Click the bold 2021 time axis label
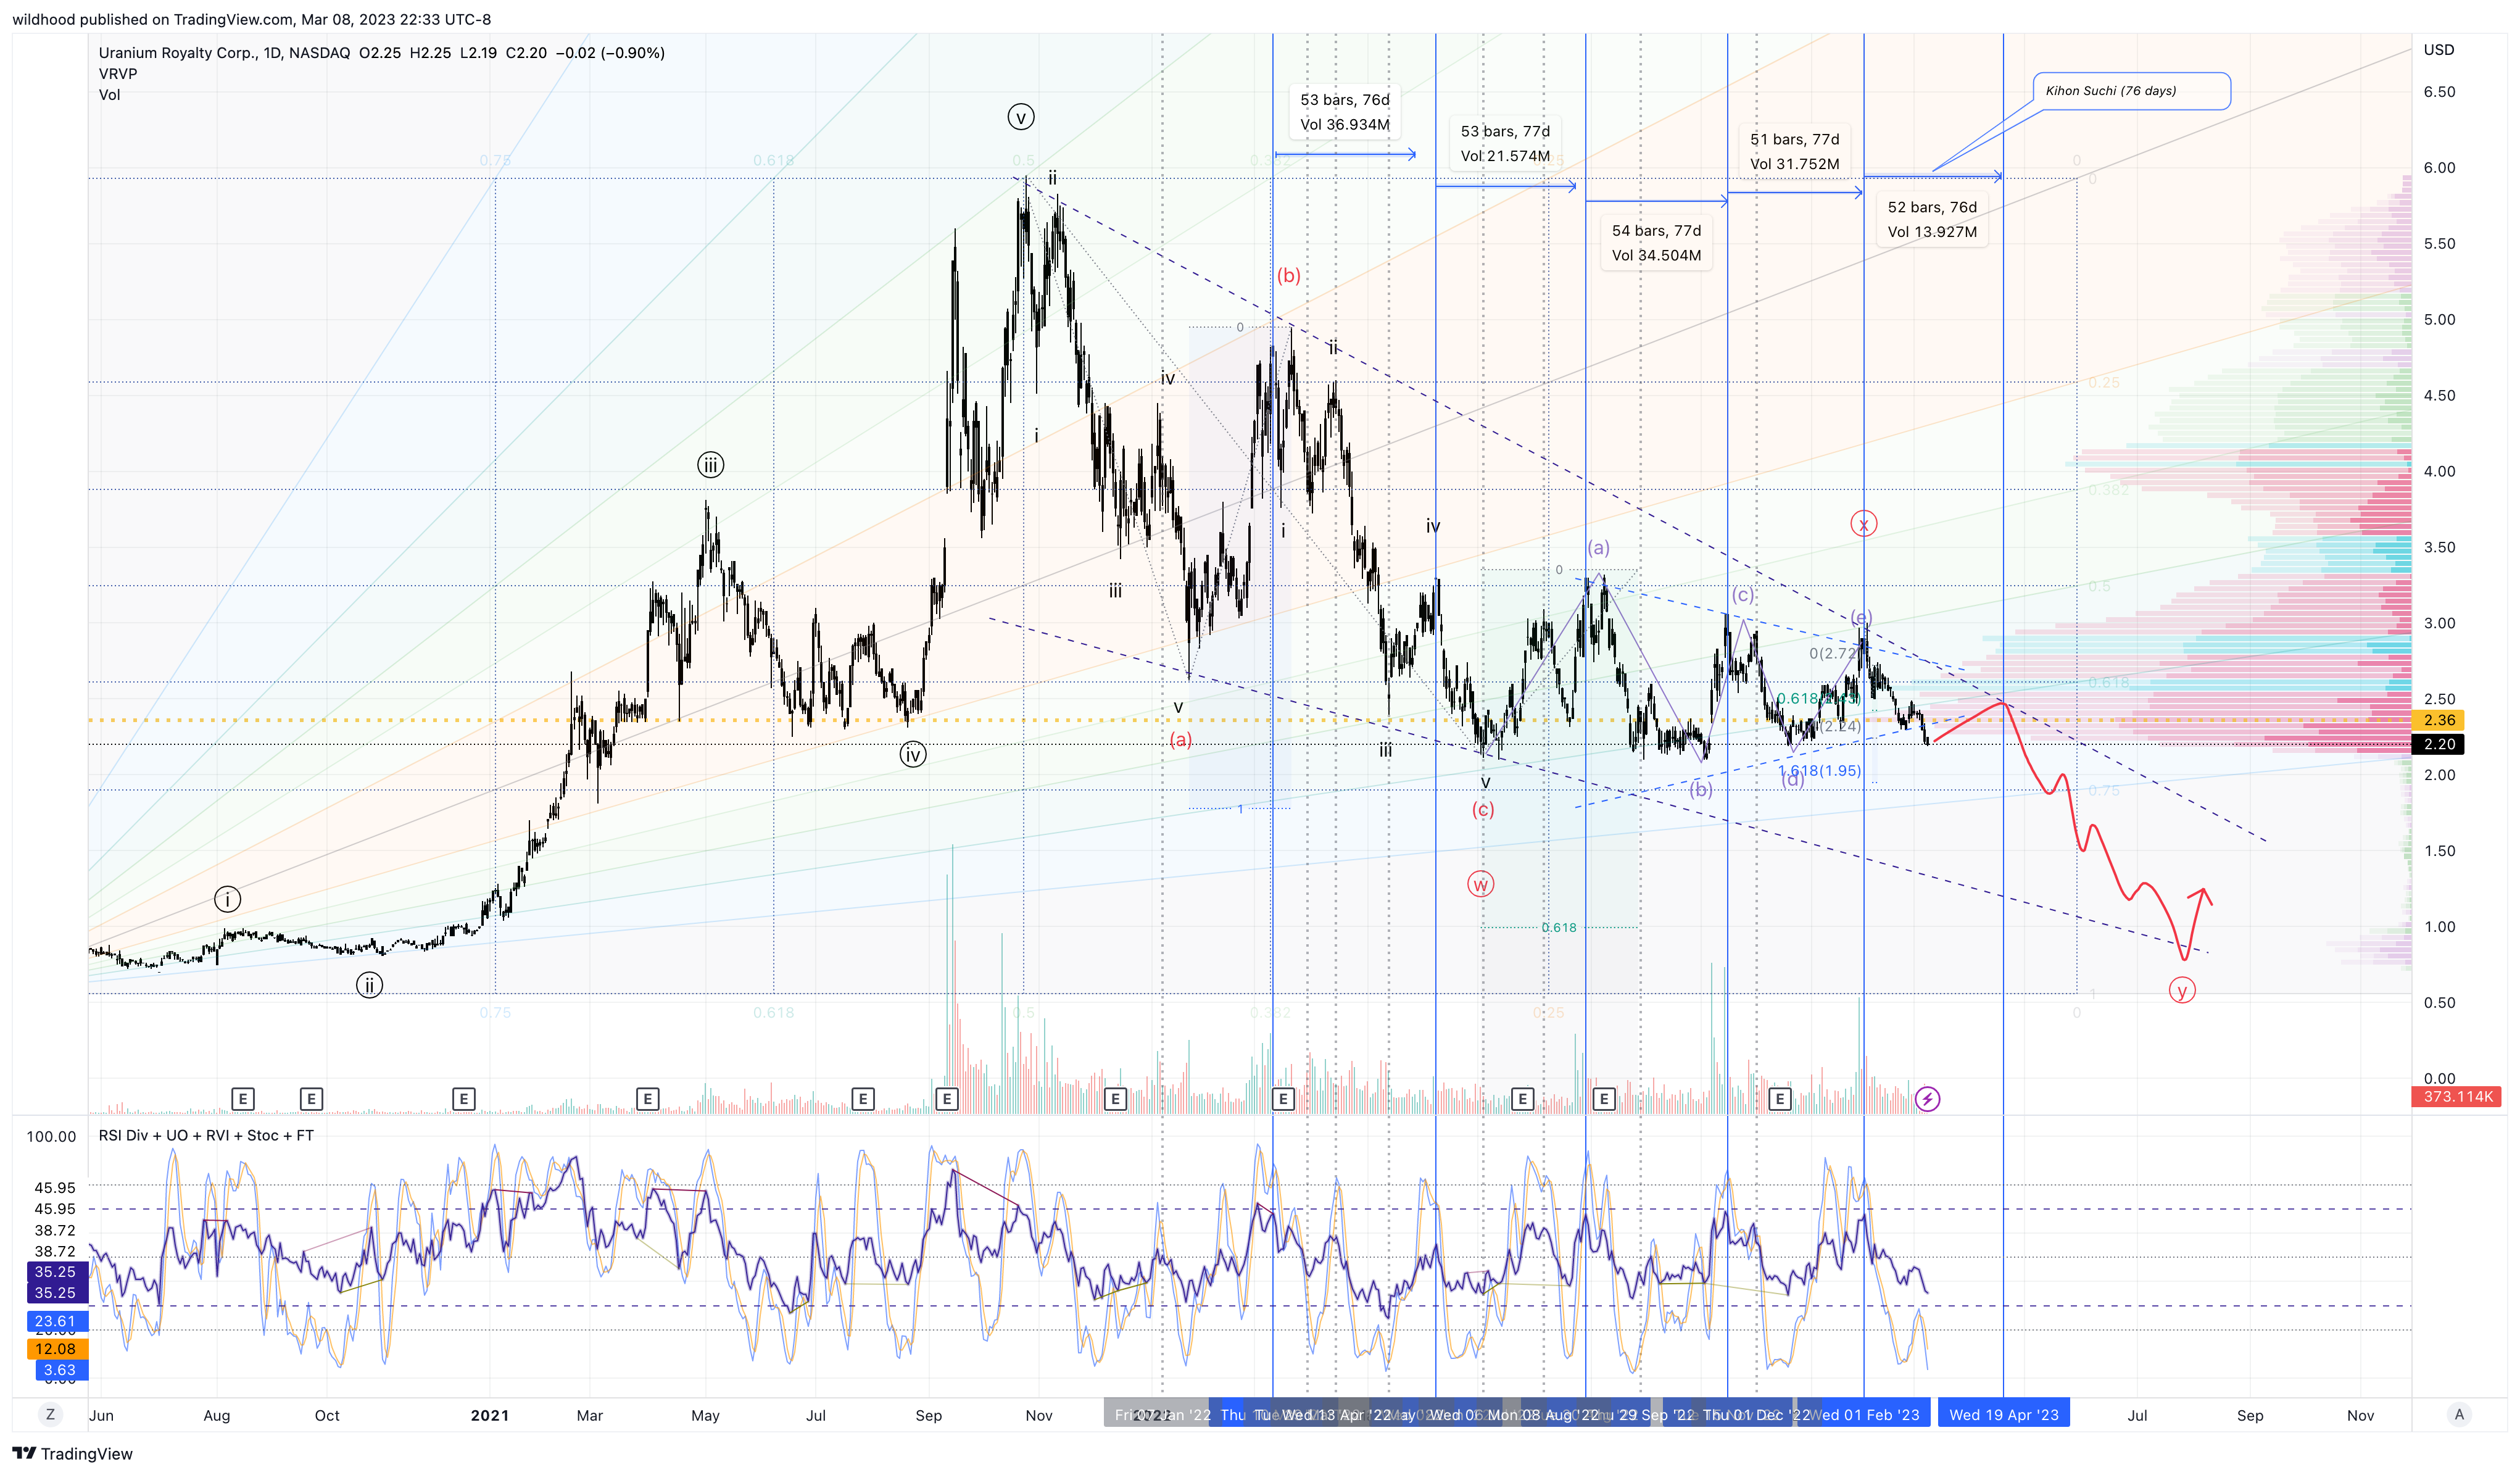The height and width of the screenshot is (1475, 2520). [x=490, y=1415]
